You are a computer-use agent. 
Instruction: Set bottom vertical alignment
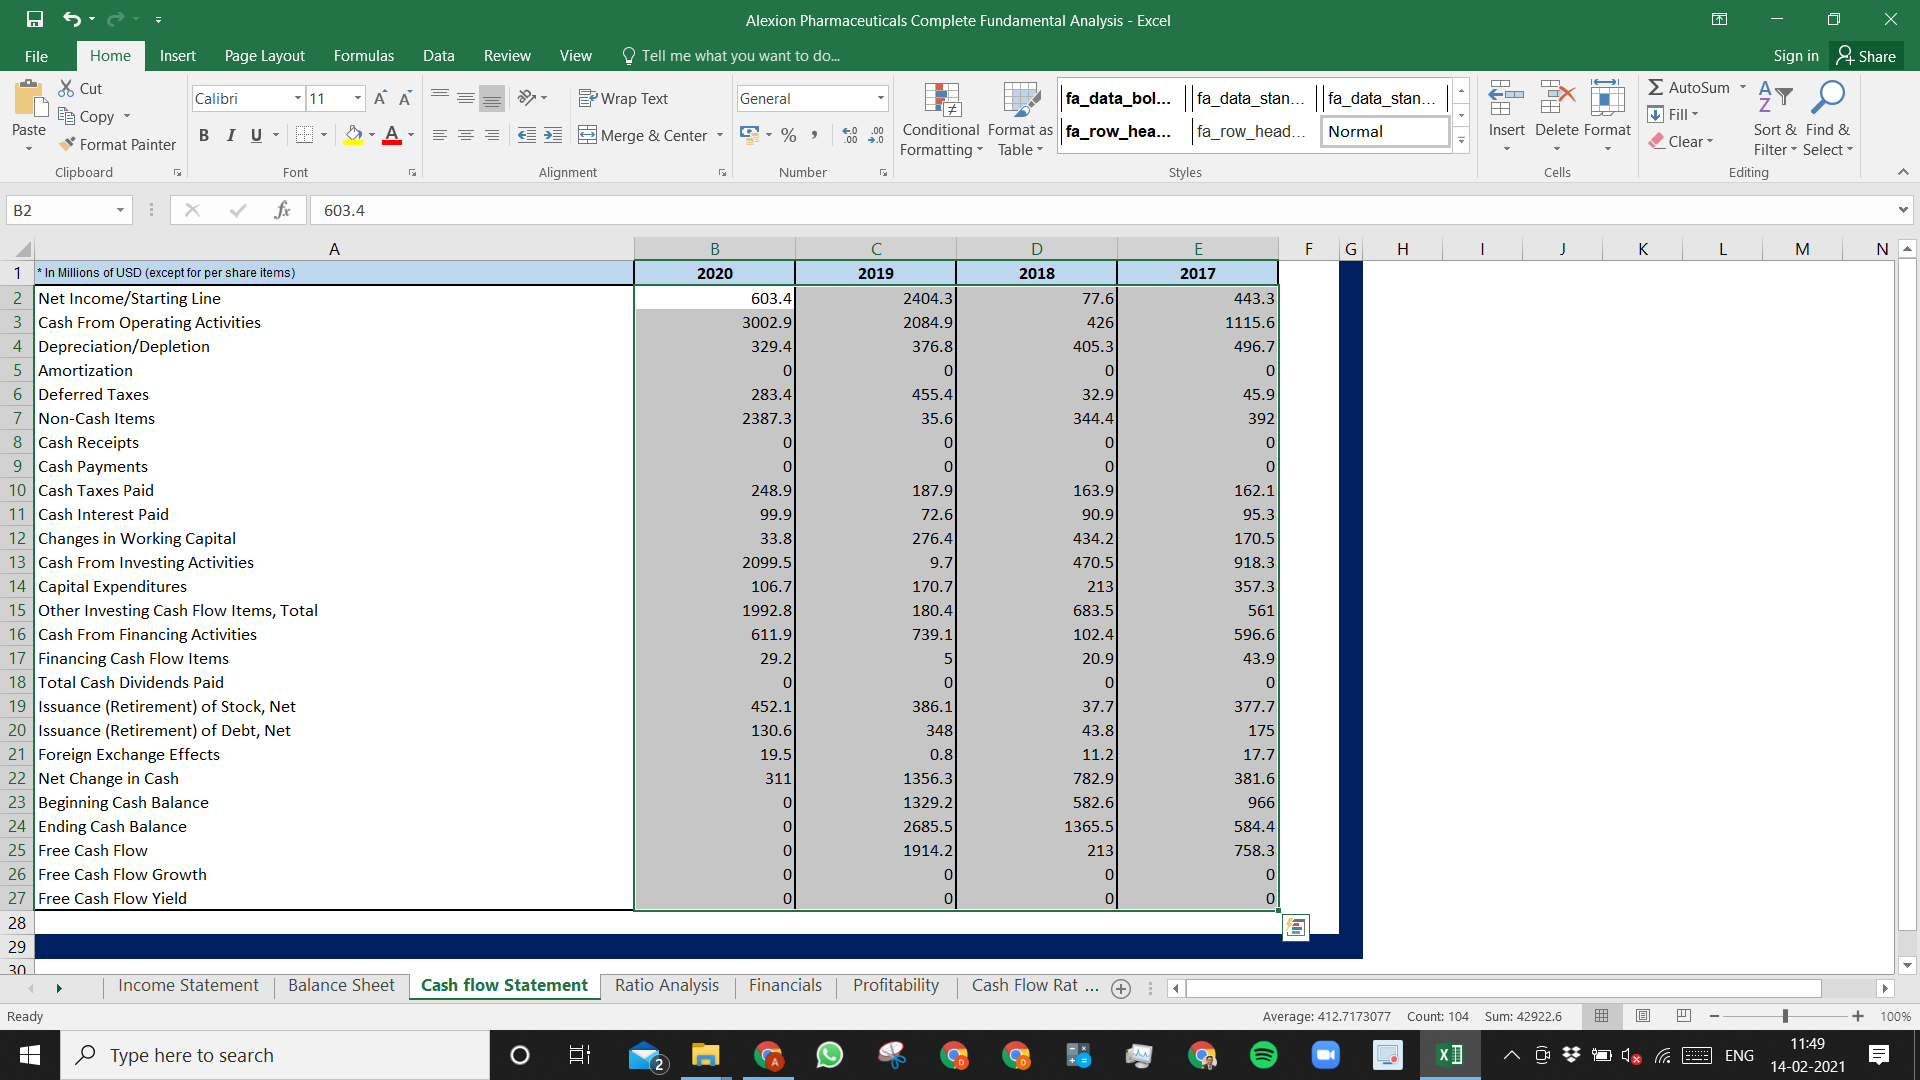click(492, 97)
